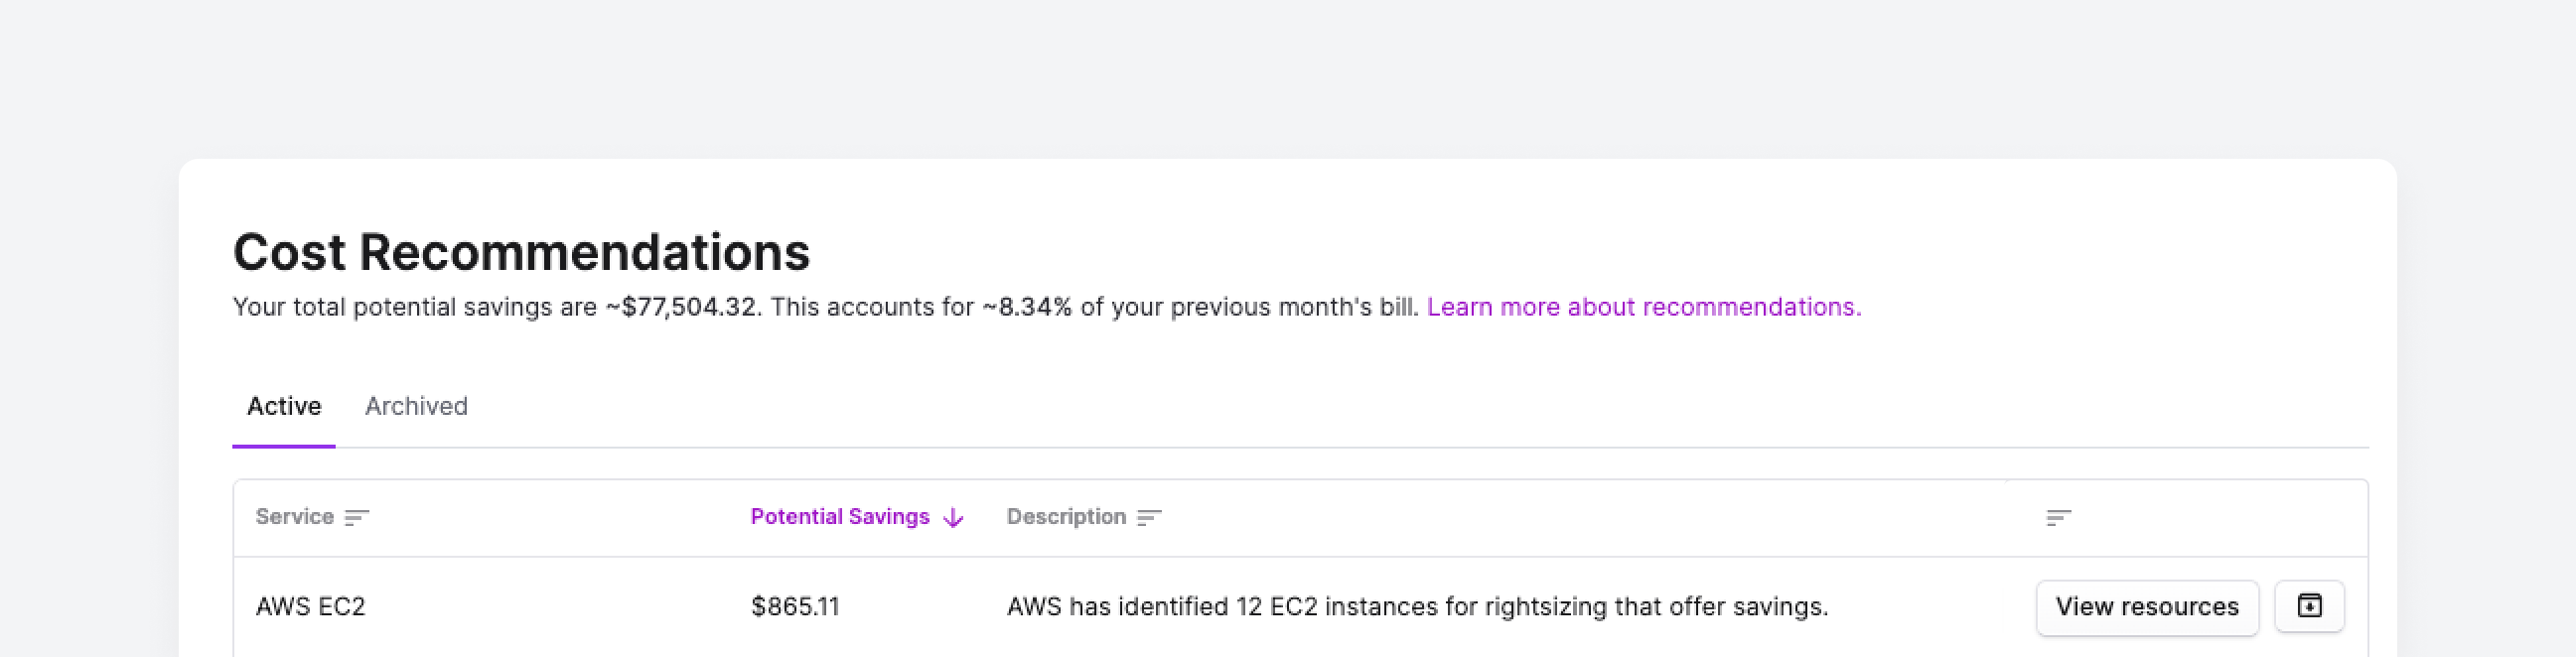Click the sort icon beside Description header

click(x=1150, y=517)
